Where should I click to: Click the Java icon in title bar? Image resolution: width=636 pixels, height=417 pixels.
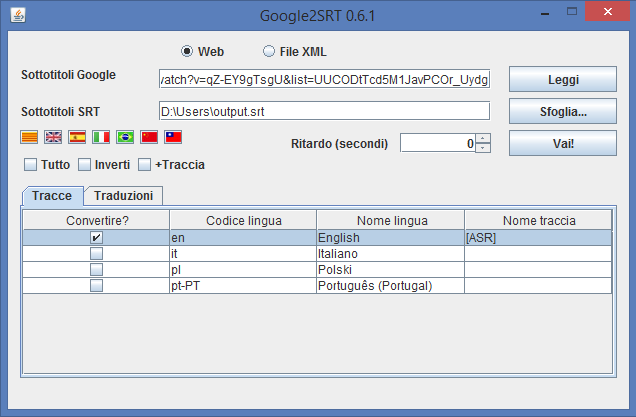pos(18,15)
